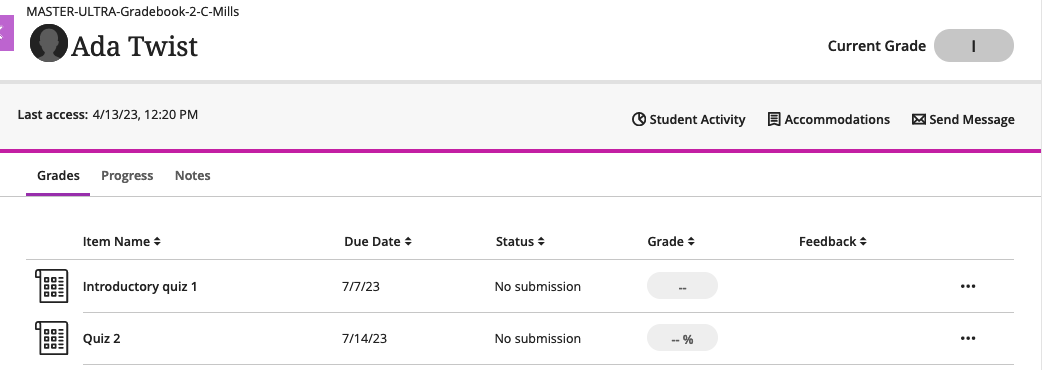Screen dimensions: 1042x370
Task: Open the Introductory quiz 1 item
Action: point(140,287)
